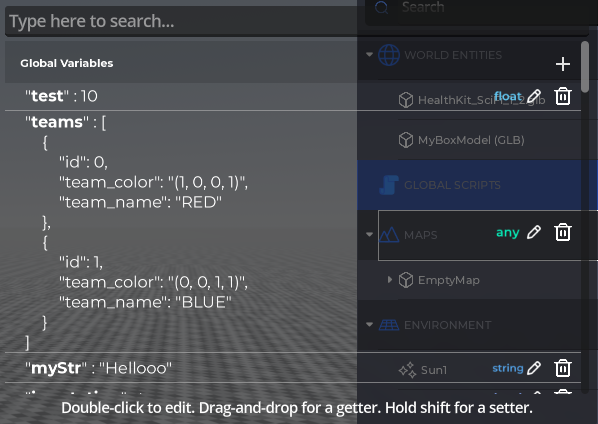Click the "team_color": "(0, 0, 1, 1)" line

tap(153, 283)
